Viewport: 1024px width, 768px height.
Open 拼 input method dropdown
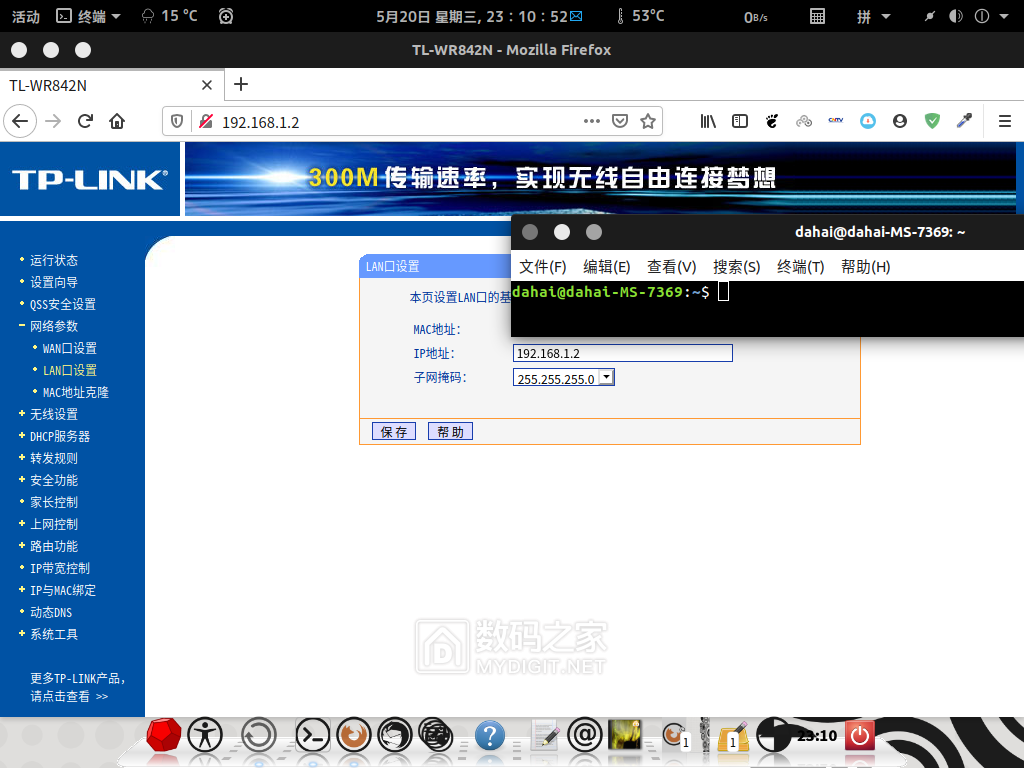(873, 16)
